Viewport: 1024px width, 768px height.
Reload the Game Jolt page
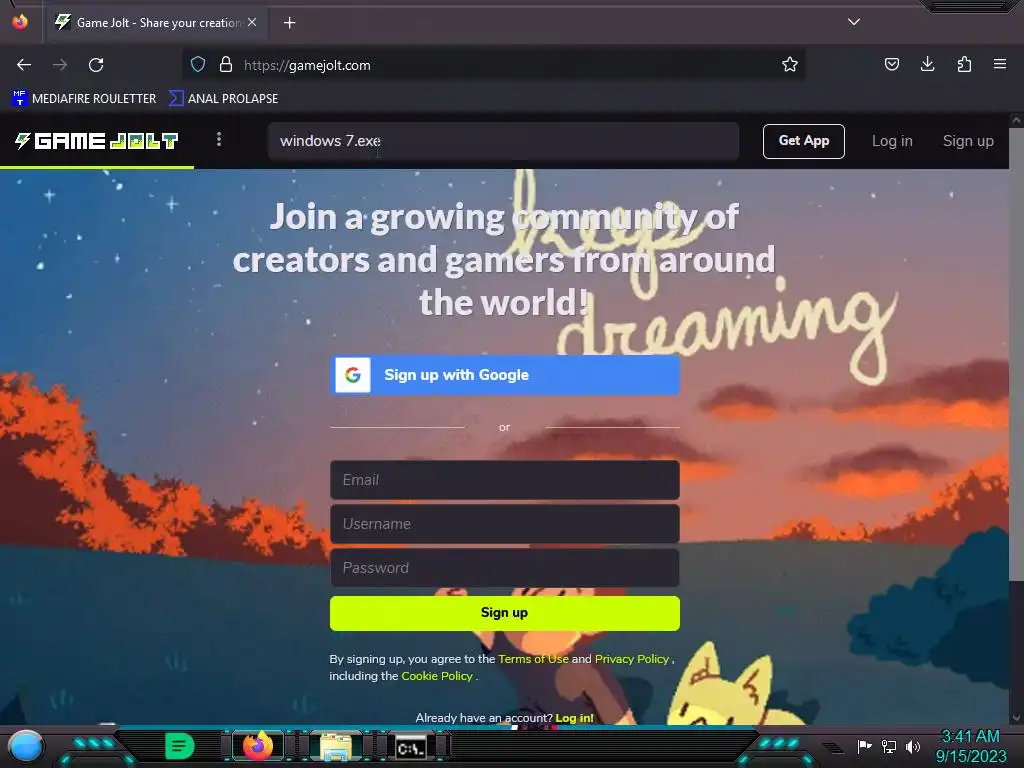(96, 65)
